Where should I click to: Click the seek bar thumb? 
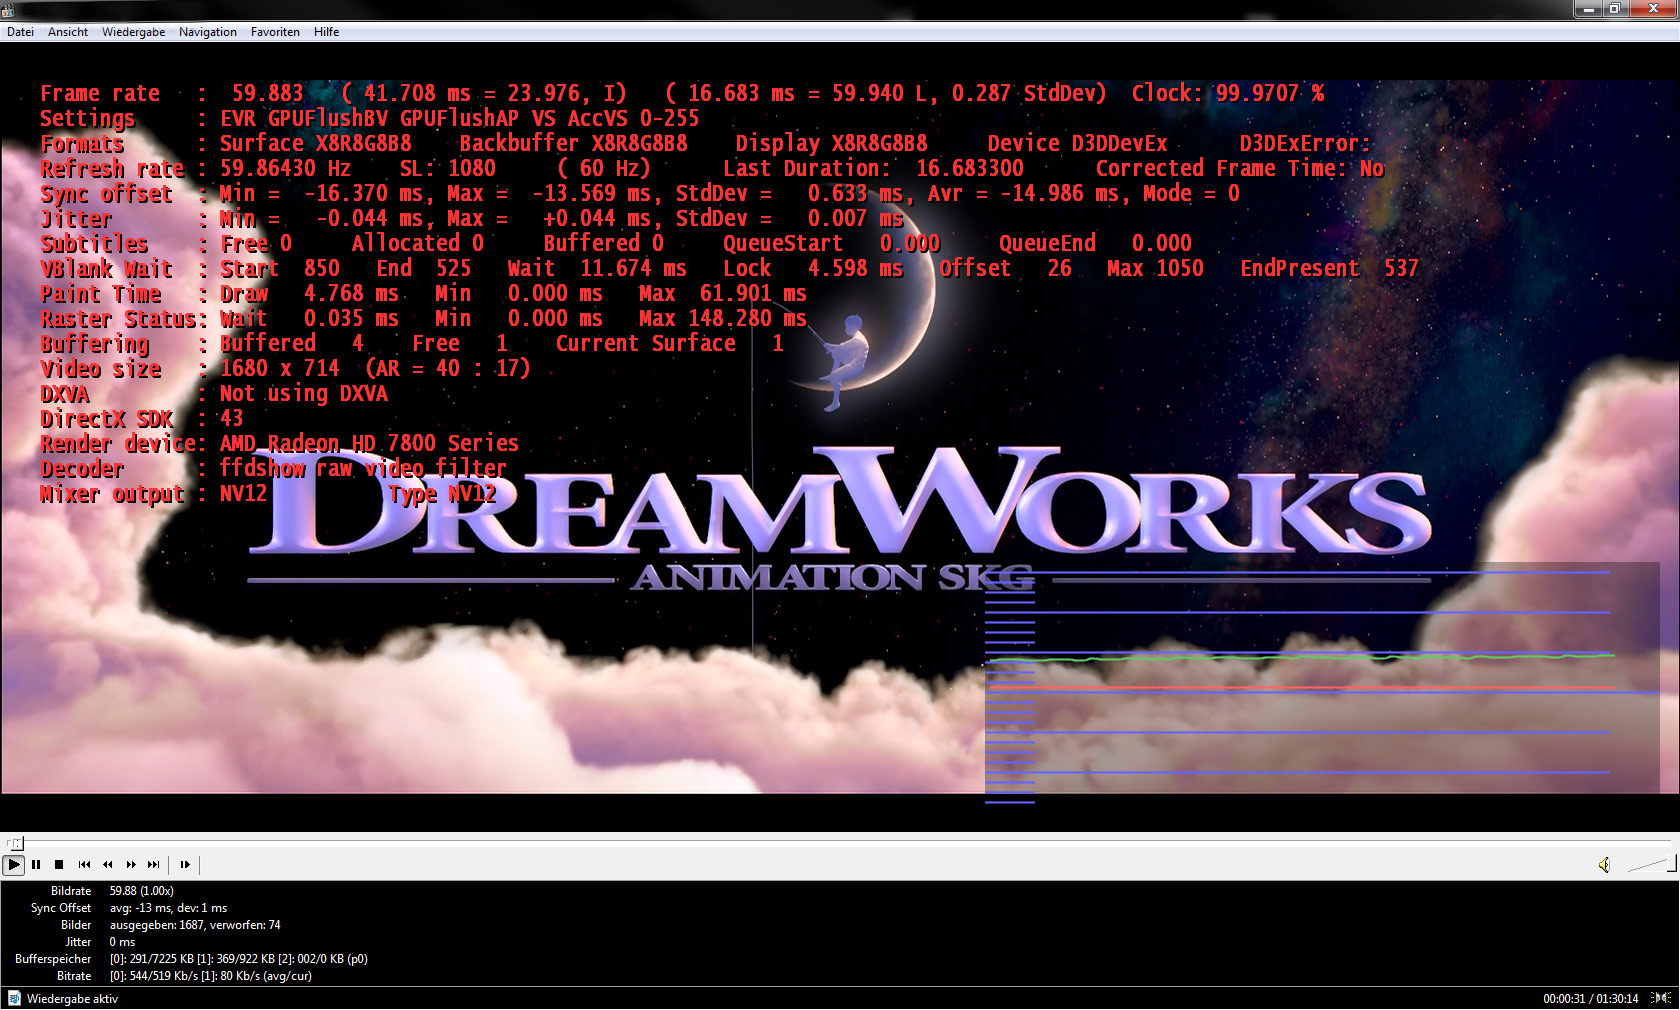pos(16,843)
